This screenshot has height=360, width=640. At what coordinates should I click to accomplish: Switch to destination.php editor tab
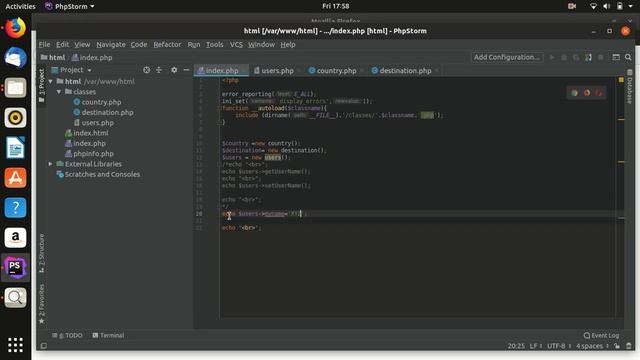404,71
